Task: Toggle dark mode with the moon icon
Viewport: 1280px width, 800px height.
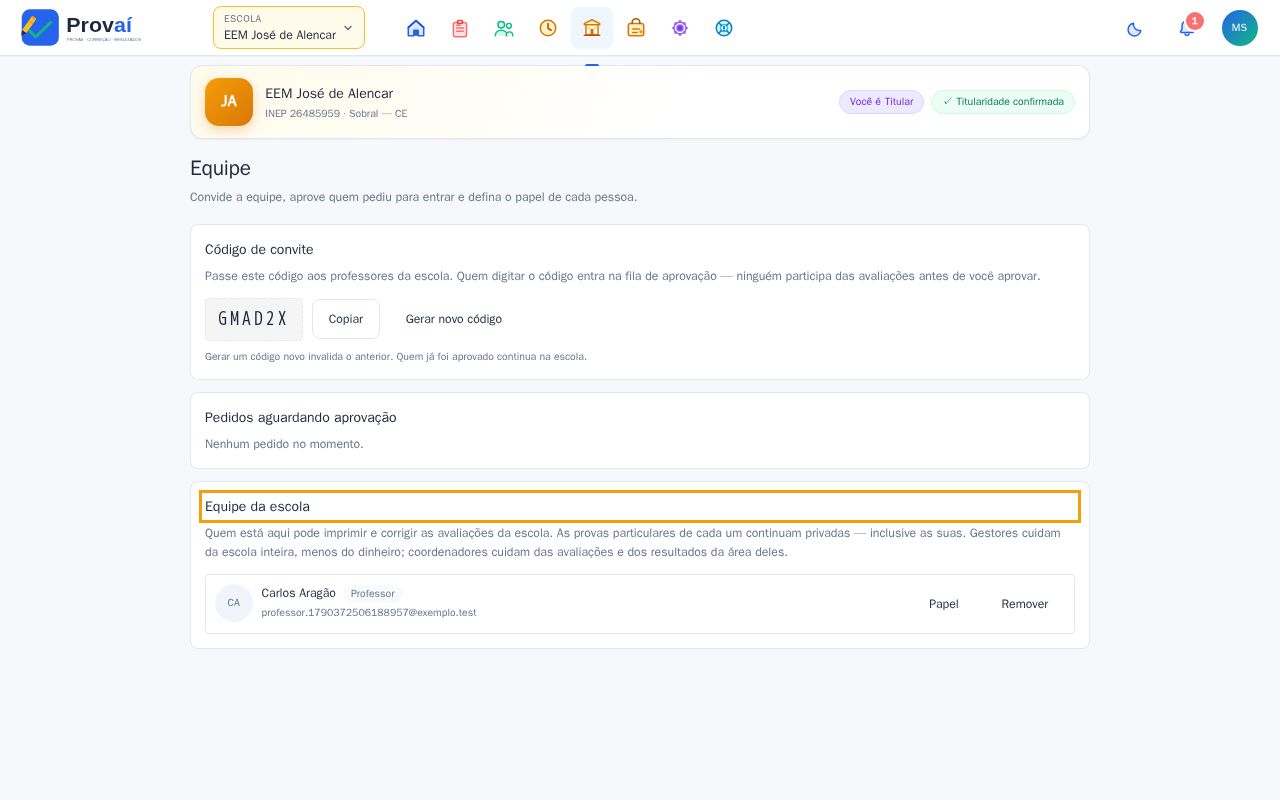Action: (x=1134, y=29)
